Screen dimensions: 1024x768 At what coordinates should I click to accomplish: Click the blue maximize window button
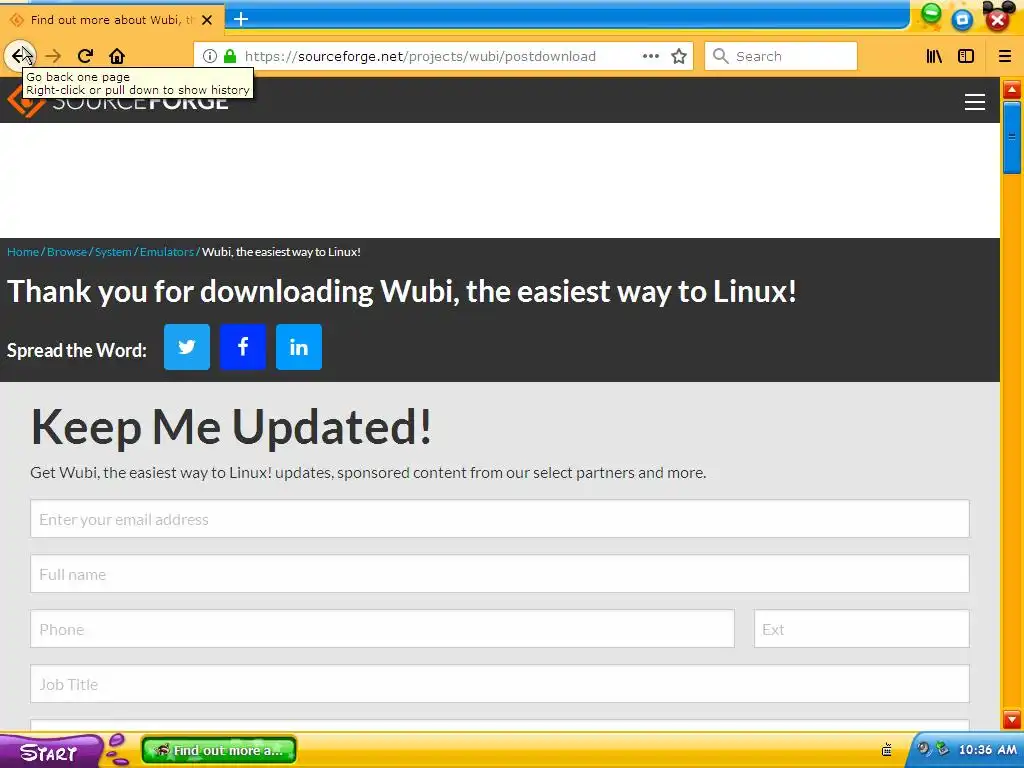[962, 19]
